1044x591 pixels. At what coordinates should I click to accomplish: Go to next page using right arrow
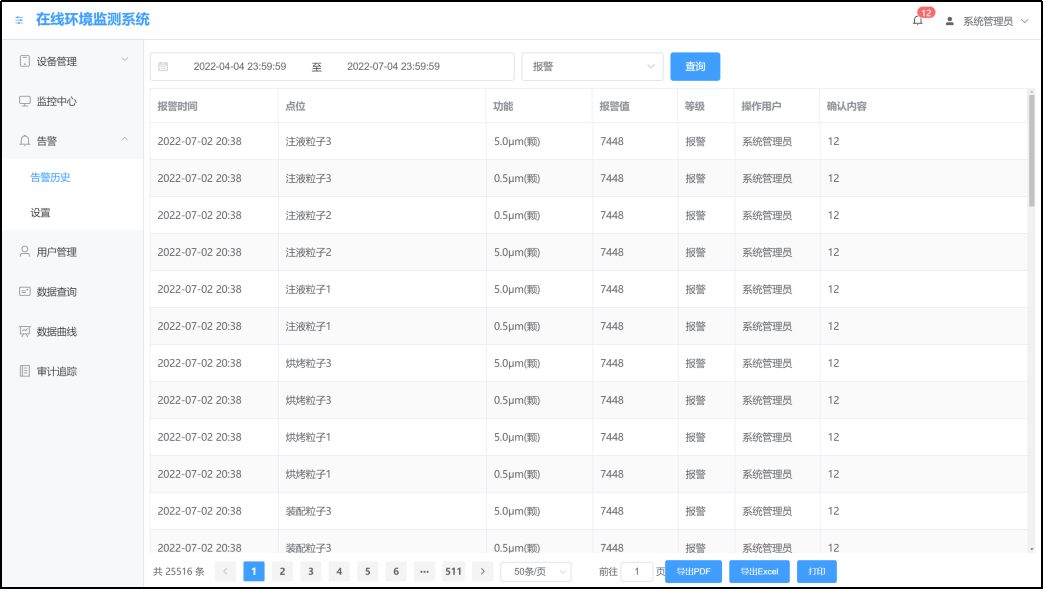483,572
